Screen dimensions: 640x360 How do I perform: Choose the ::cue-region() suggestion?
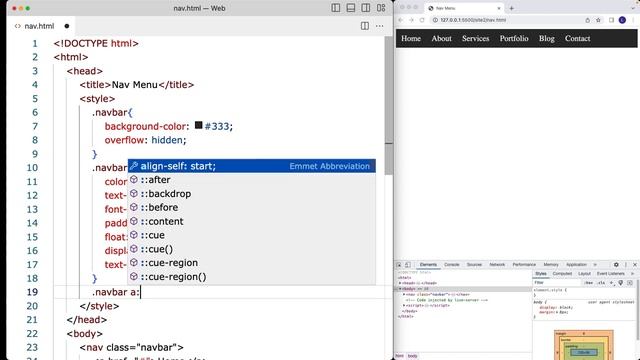click(251, 277)
